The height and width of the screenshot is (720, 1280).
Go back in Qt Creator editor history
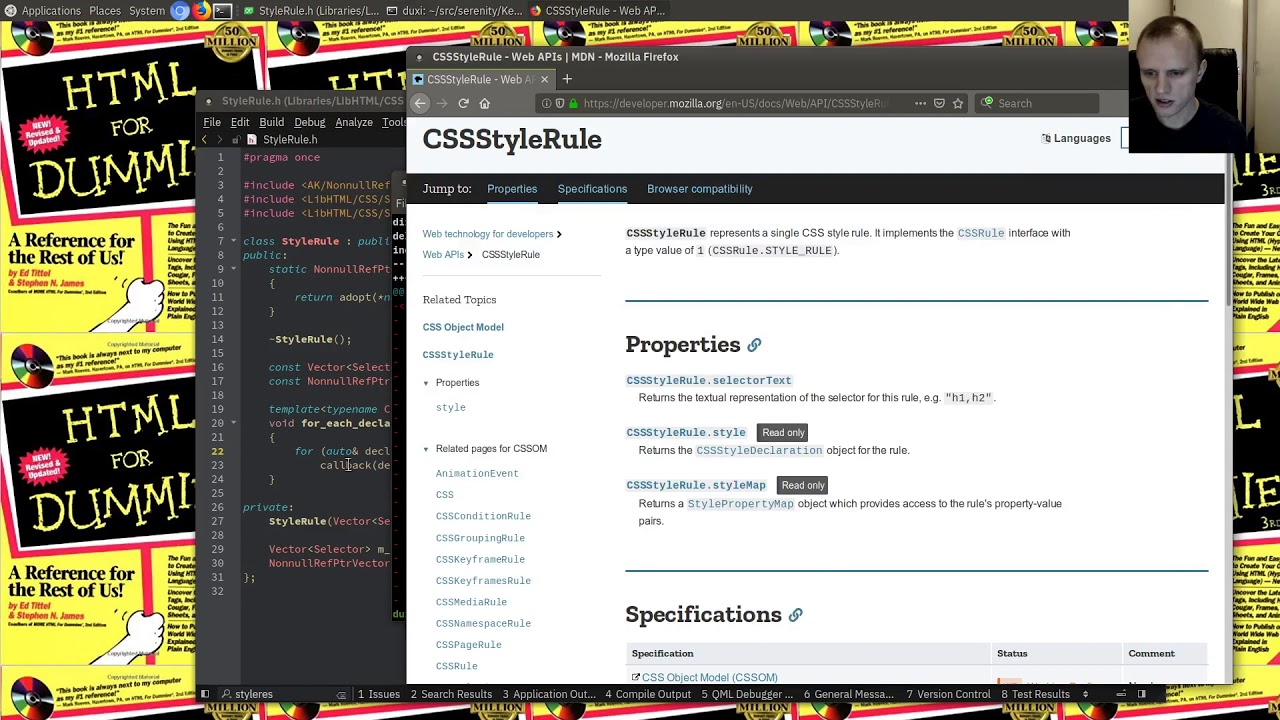tap(204, 140)
